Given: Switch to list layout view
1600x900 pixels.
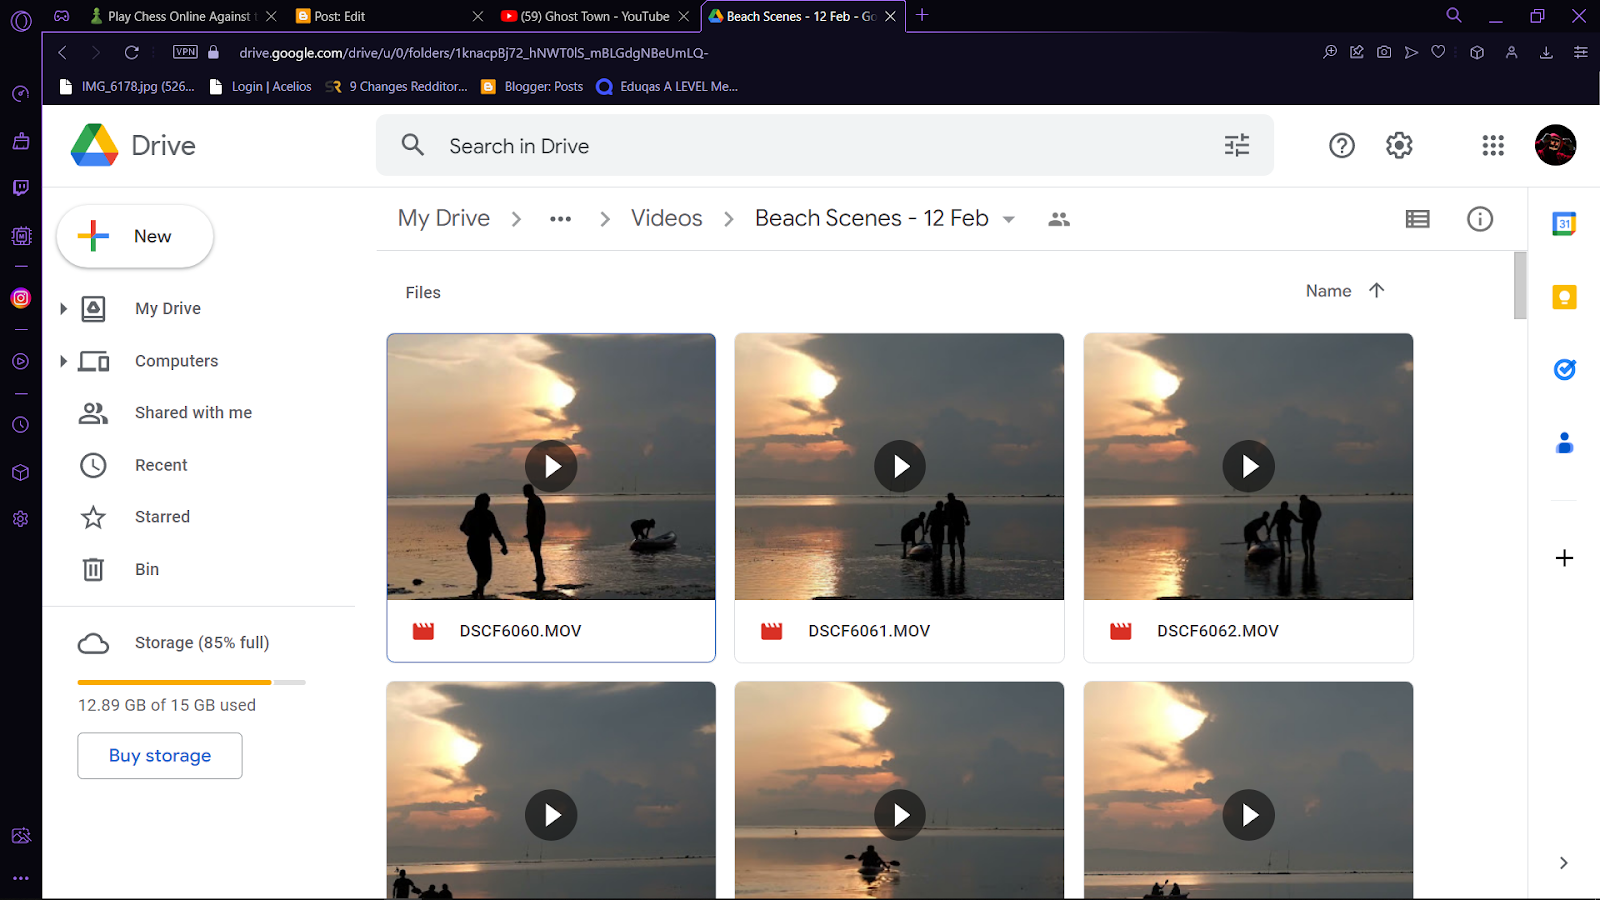Looking at the screenshot, I should pos(1417,219).
